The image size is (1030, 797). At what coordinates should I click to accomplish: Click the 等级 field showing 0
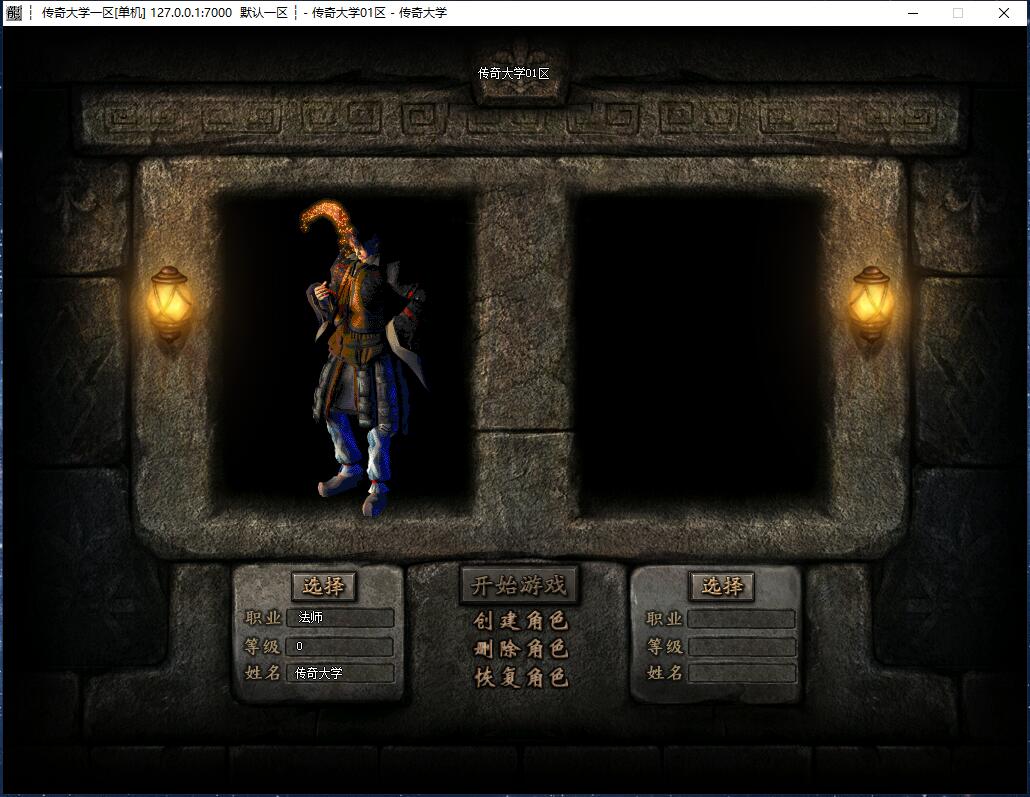coord(340,647)
